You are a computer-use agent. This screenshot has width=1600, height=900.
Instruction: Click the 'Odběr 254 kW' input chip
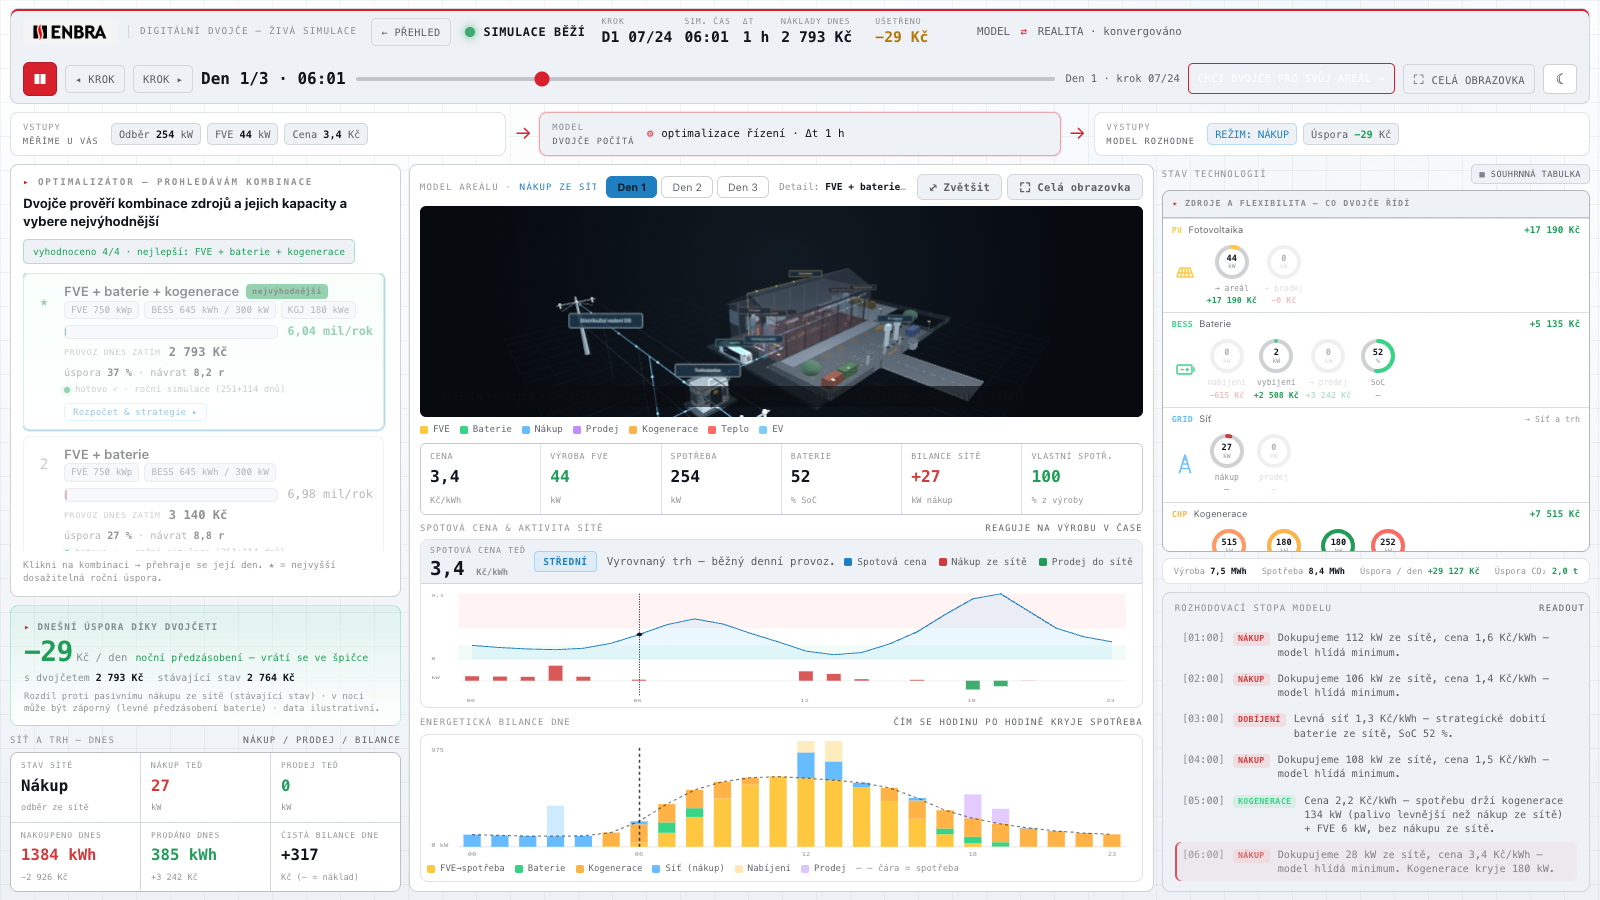pos(157,134)
